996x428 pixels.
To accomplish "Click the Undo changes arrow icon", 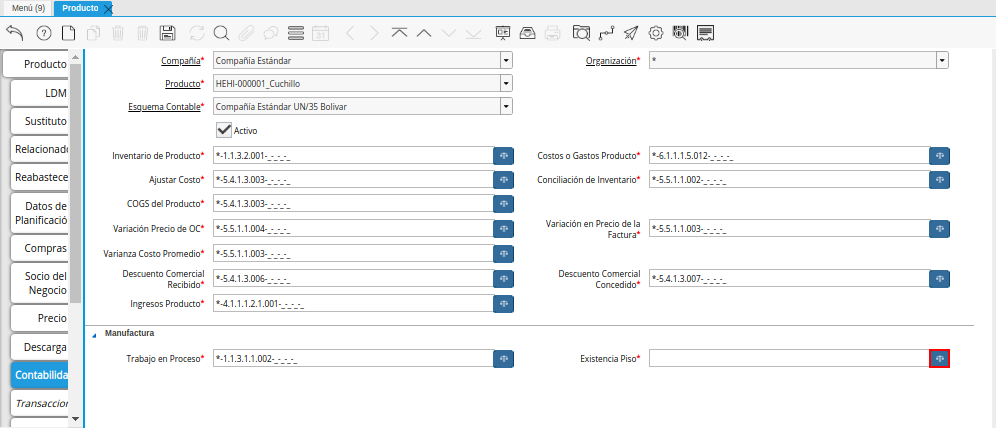I will (x=15, y=32).
